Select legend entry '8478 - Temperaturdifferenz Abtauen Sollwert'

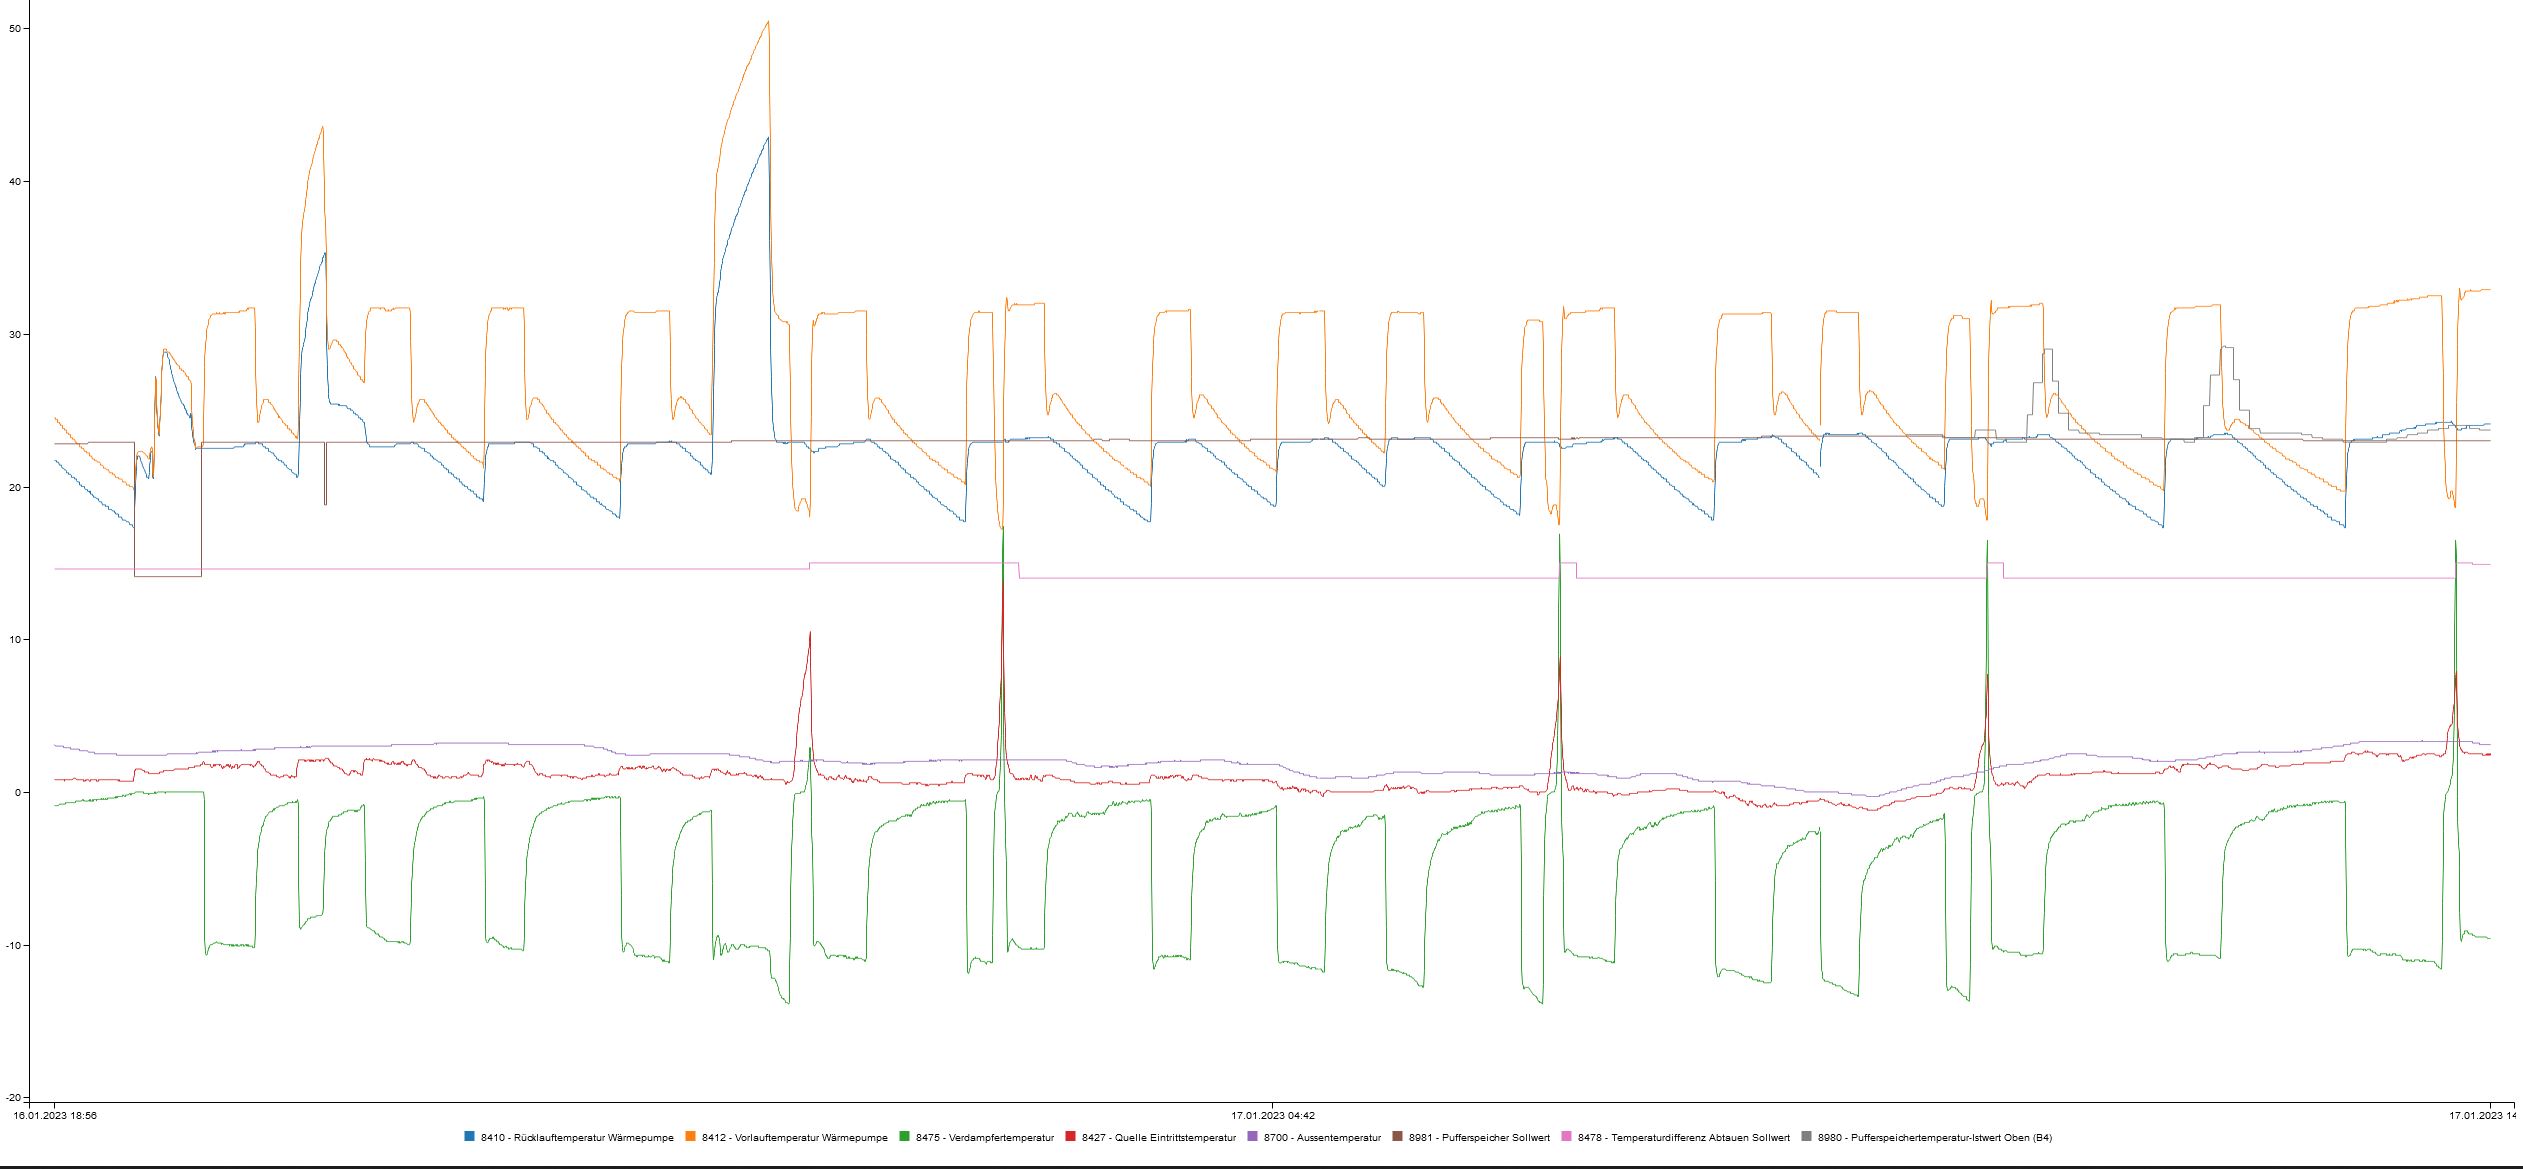(1684, 1138)
